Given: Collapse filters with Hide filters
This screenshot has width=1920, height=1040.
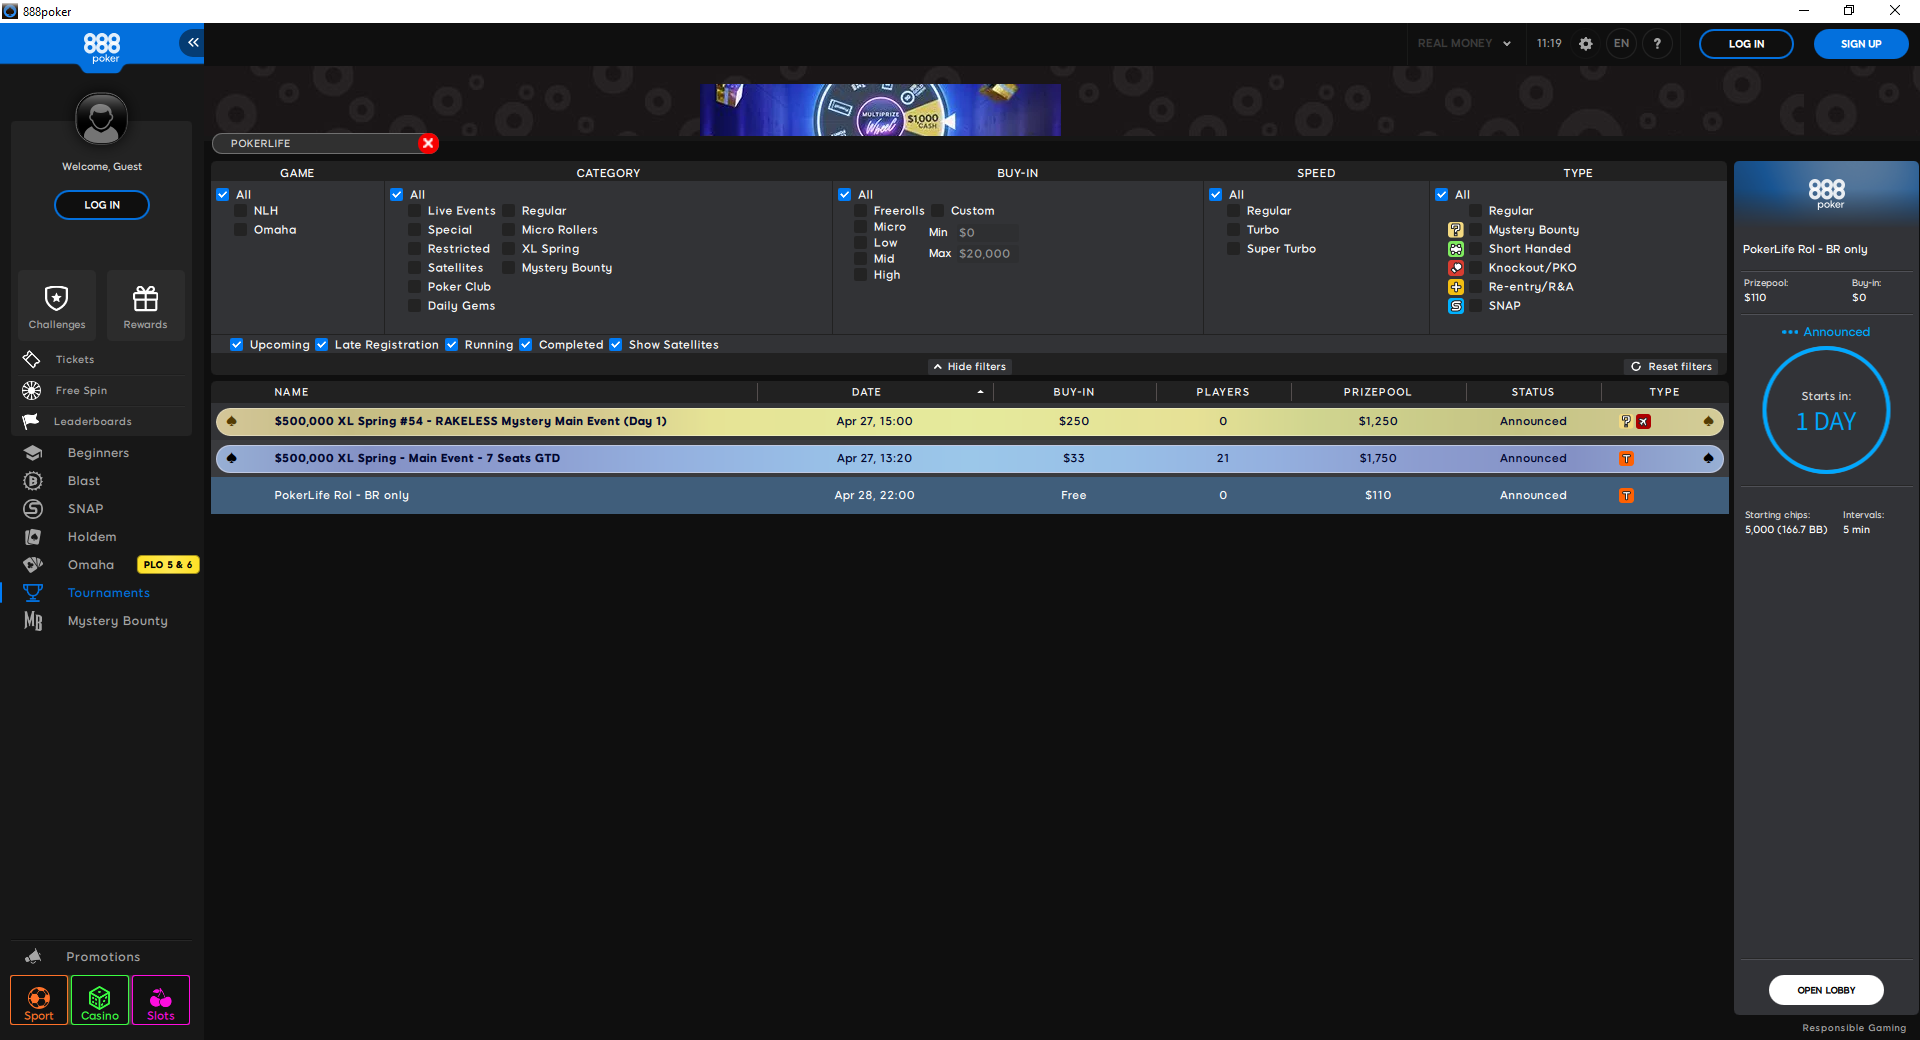Looking at the screenshot, I should [x=970, y=367].
